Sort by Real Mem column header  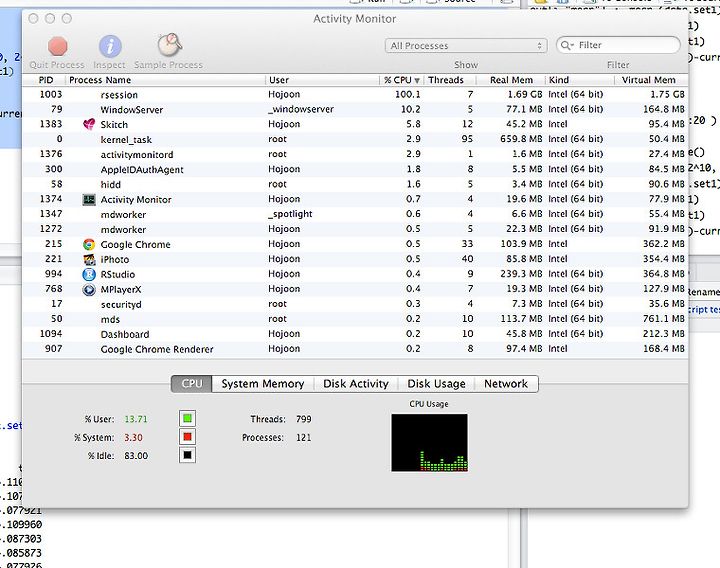coord(511,80)
